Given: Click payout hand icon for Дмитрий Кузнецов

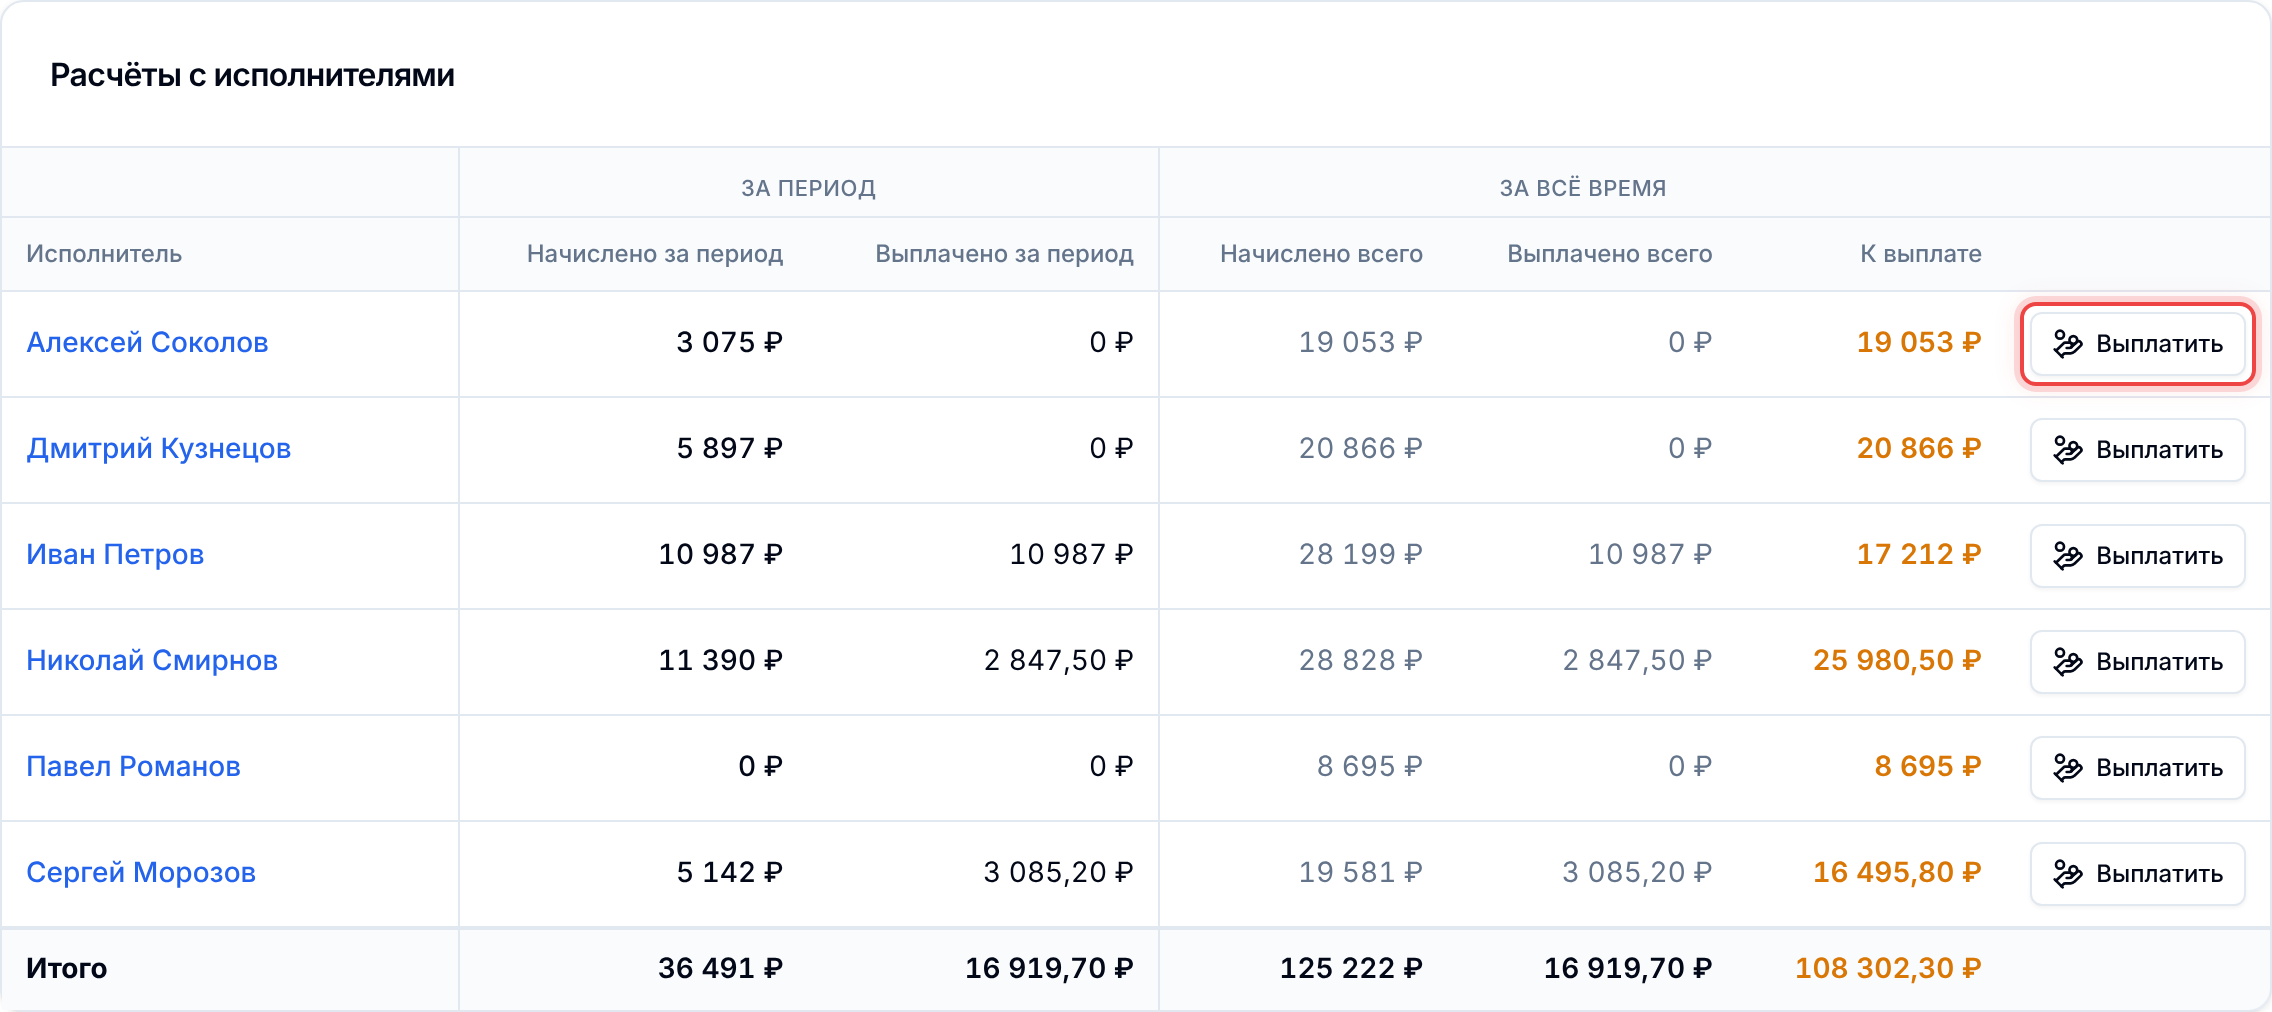Looking at the screenshot, I should (x=2068, y=450).
